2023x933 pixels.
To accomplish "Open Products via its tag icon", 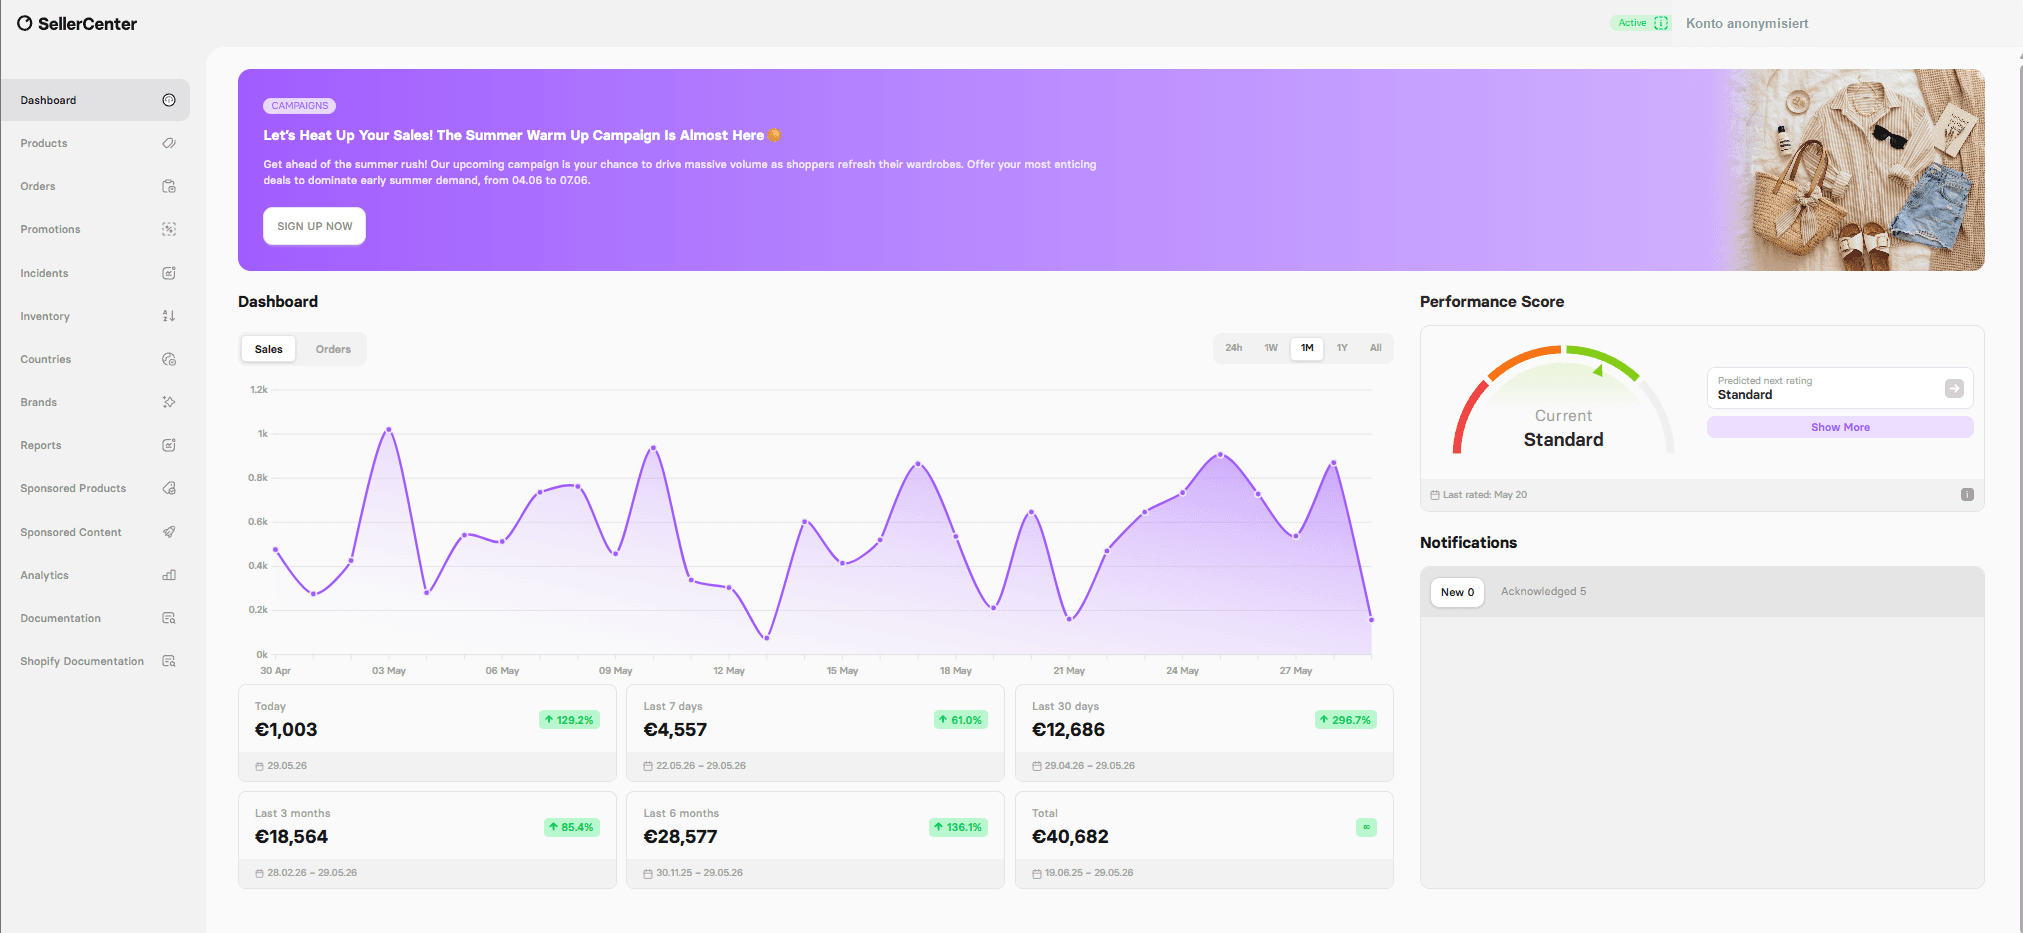I will pyautogui.click(x=169, y=143).
